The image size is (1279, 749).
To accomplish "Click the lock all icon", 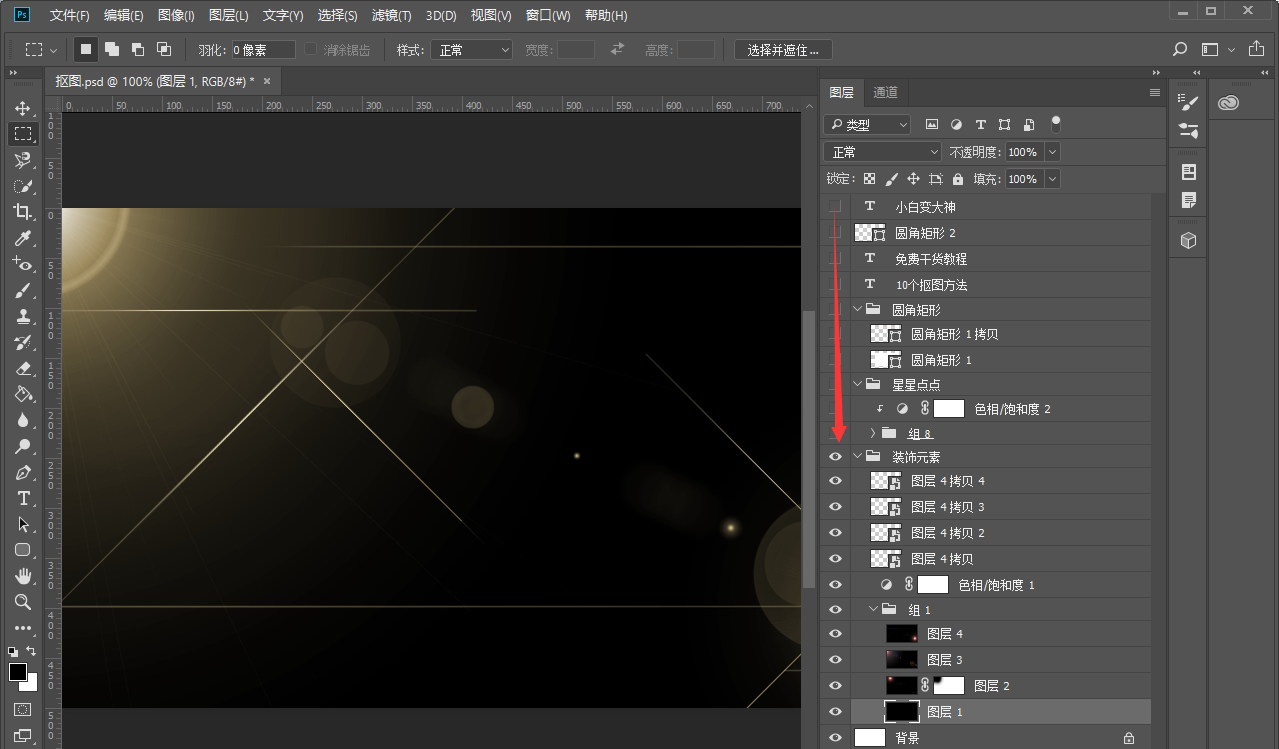I will (x=958, y=179).
